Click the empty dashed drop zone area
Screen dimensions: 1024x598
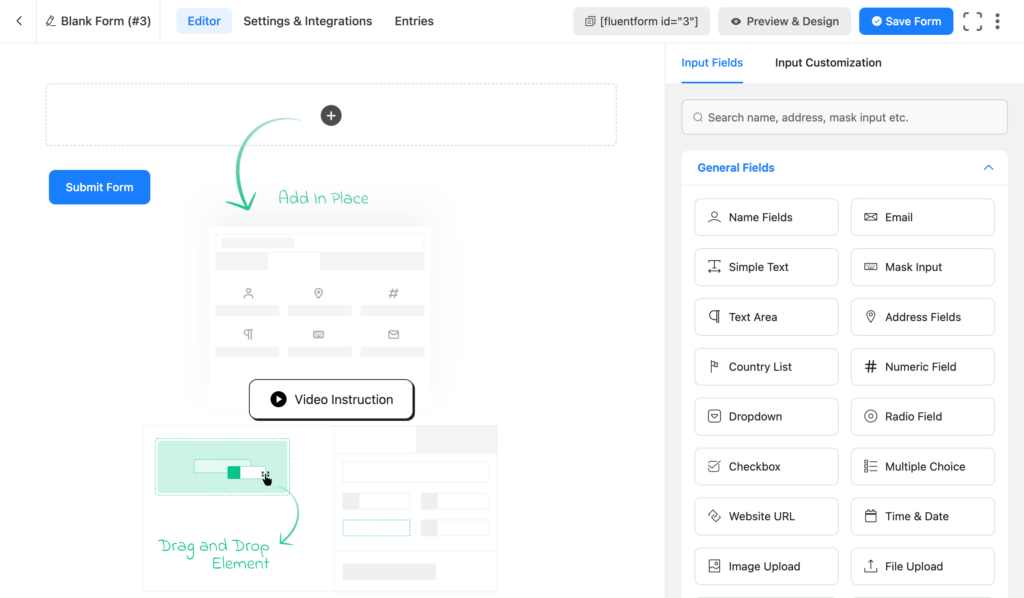click(x=331, y=114)
